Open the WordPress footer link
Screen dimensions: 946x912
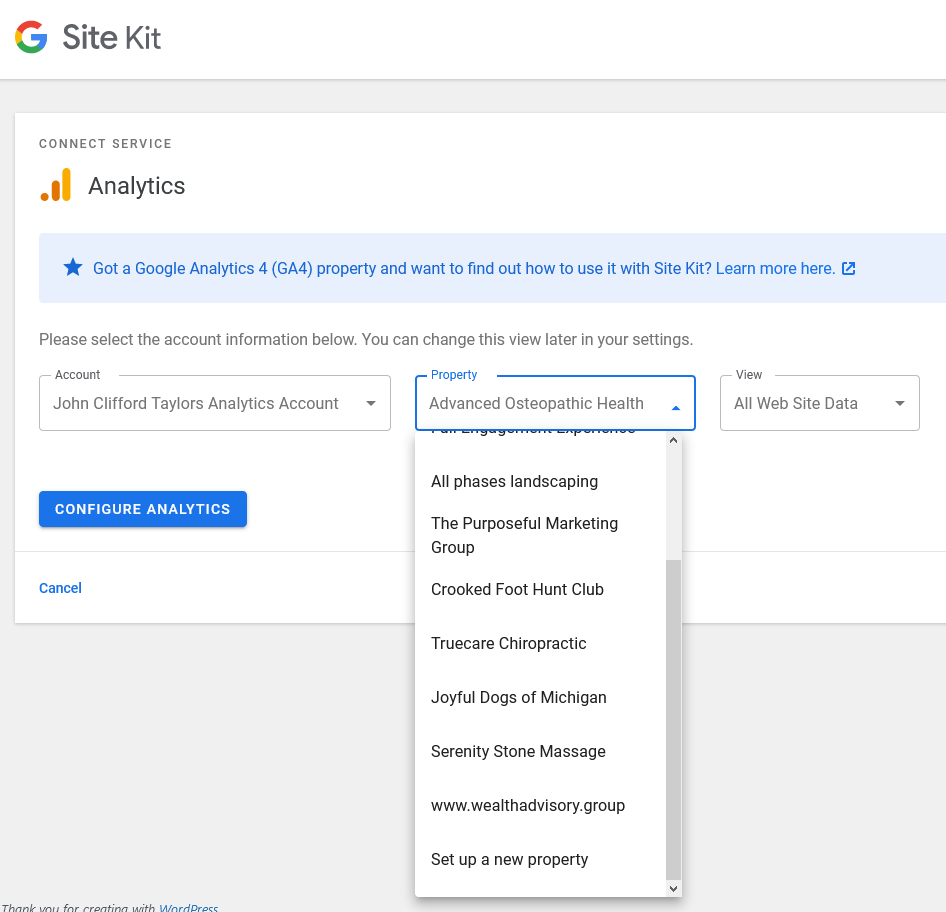(188, 907)
